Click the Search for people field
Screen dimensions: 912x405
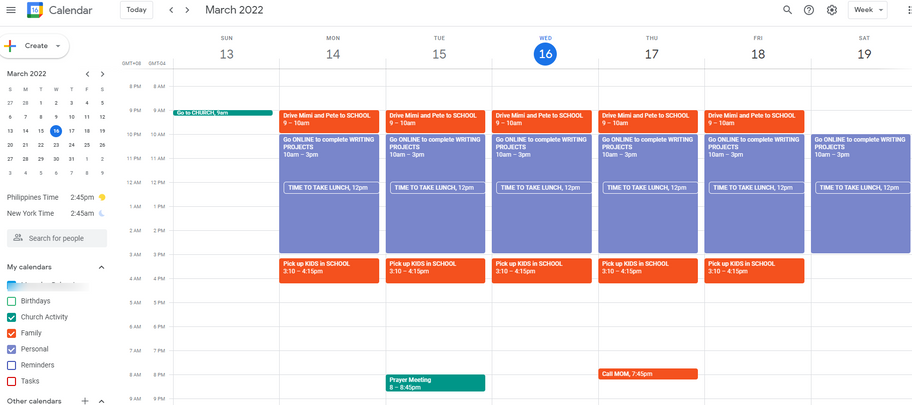[x=57, y=238]
